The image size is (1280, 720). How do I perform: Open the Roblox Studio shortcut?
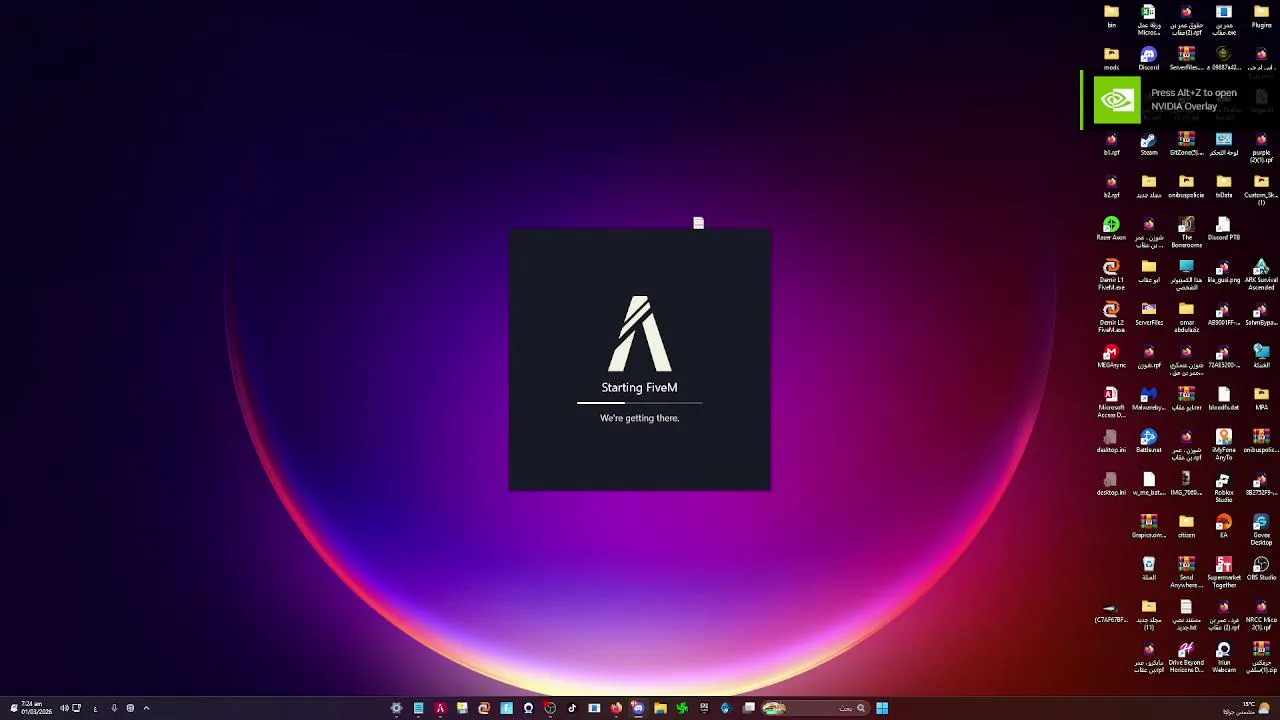pos(1223,487)
